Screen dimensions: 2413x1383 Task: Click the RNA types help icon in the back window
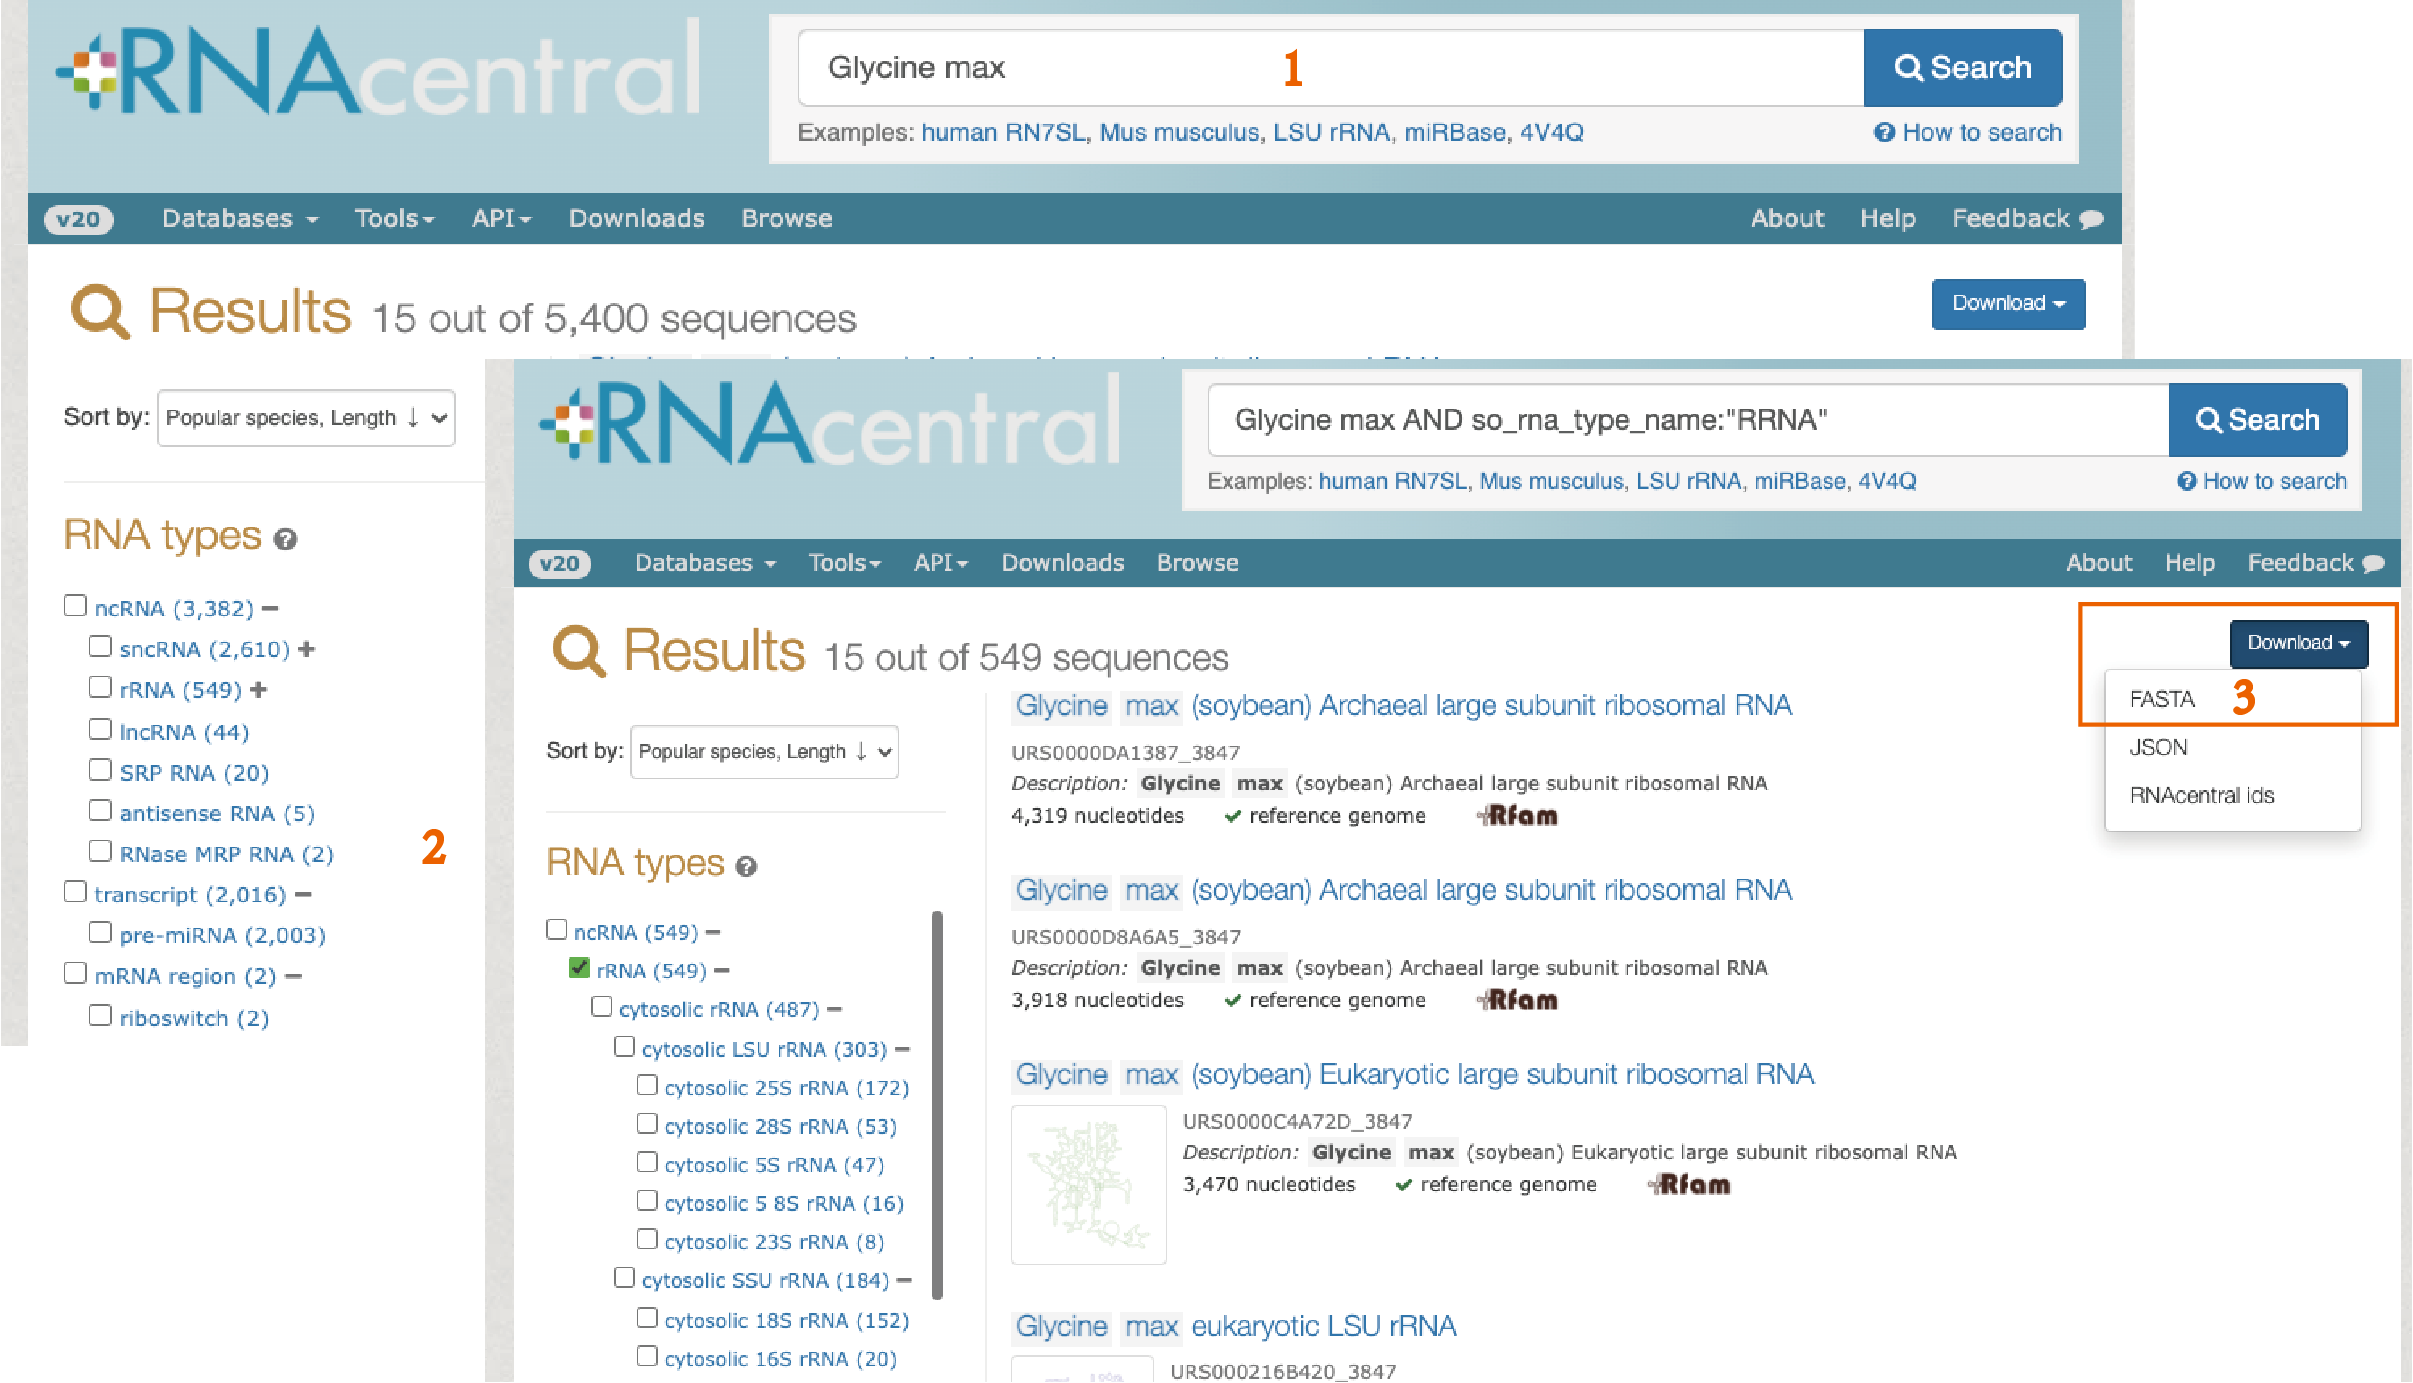point(285,540)
